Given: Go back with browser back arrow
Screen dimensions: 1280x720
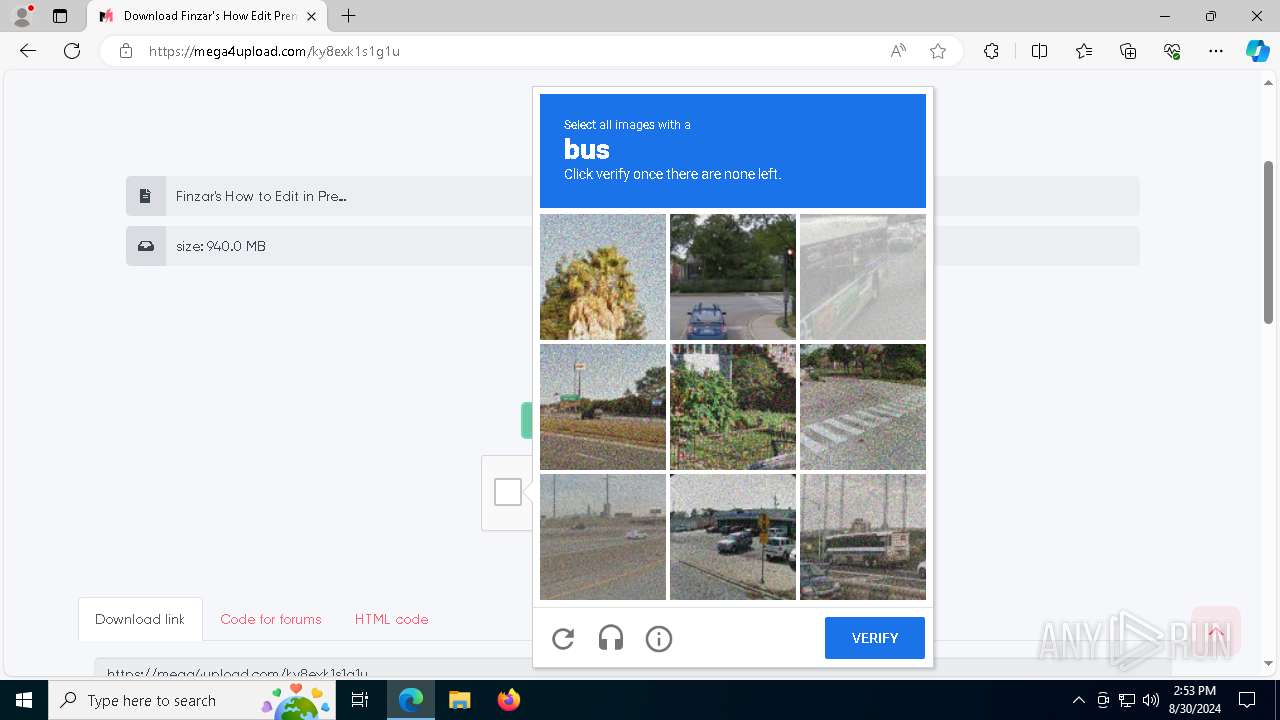Looking at the screenshot, I should [x=28, y=51].
